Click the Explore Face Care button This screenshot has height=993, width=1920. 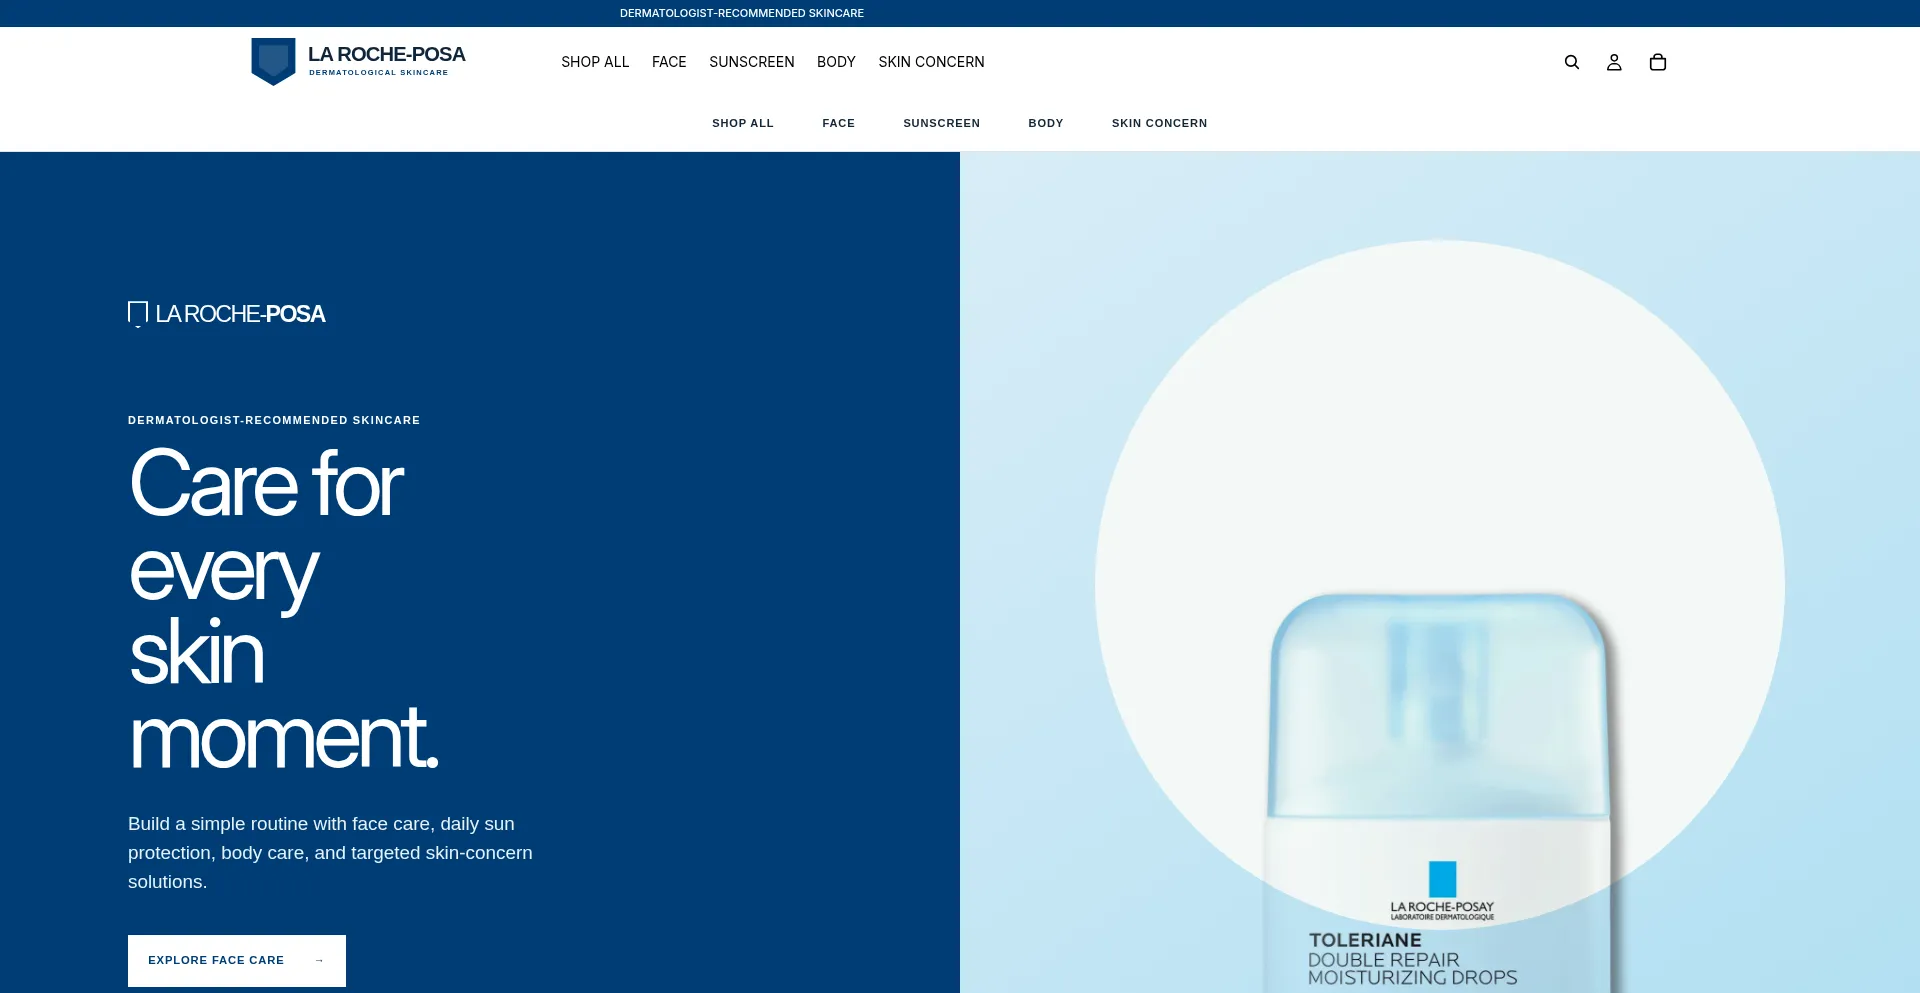pos(237,961)
